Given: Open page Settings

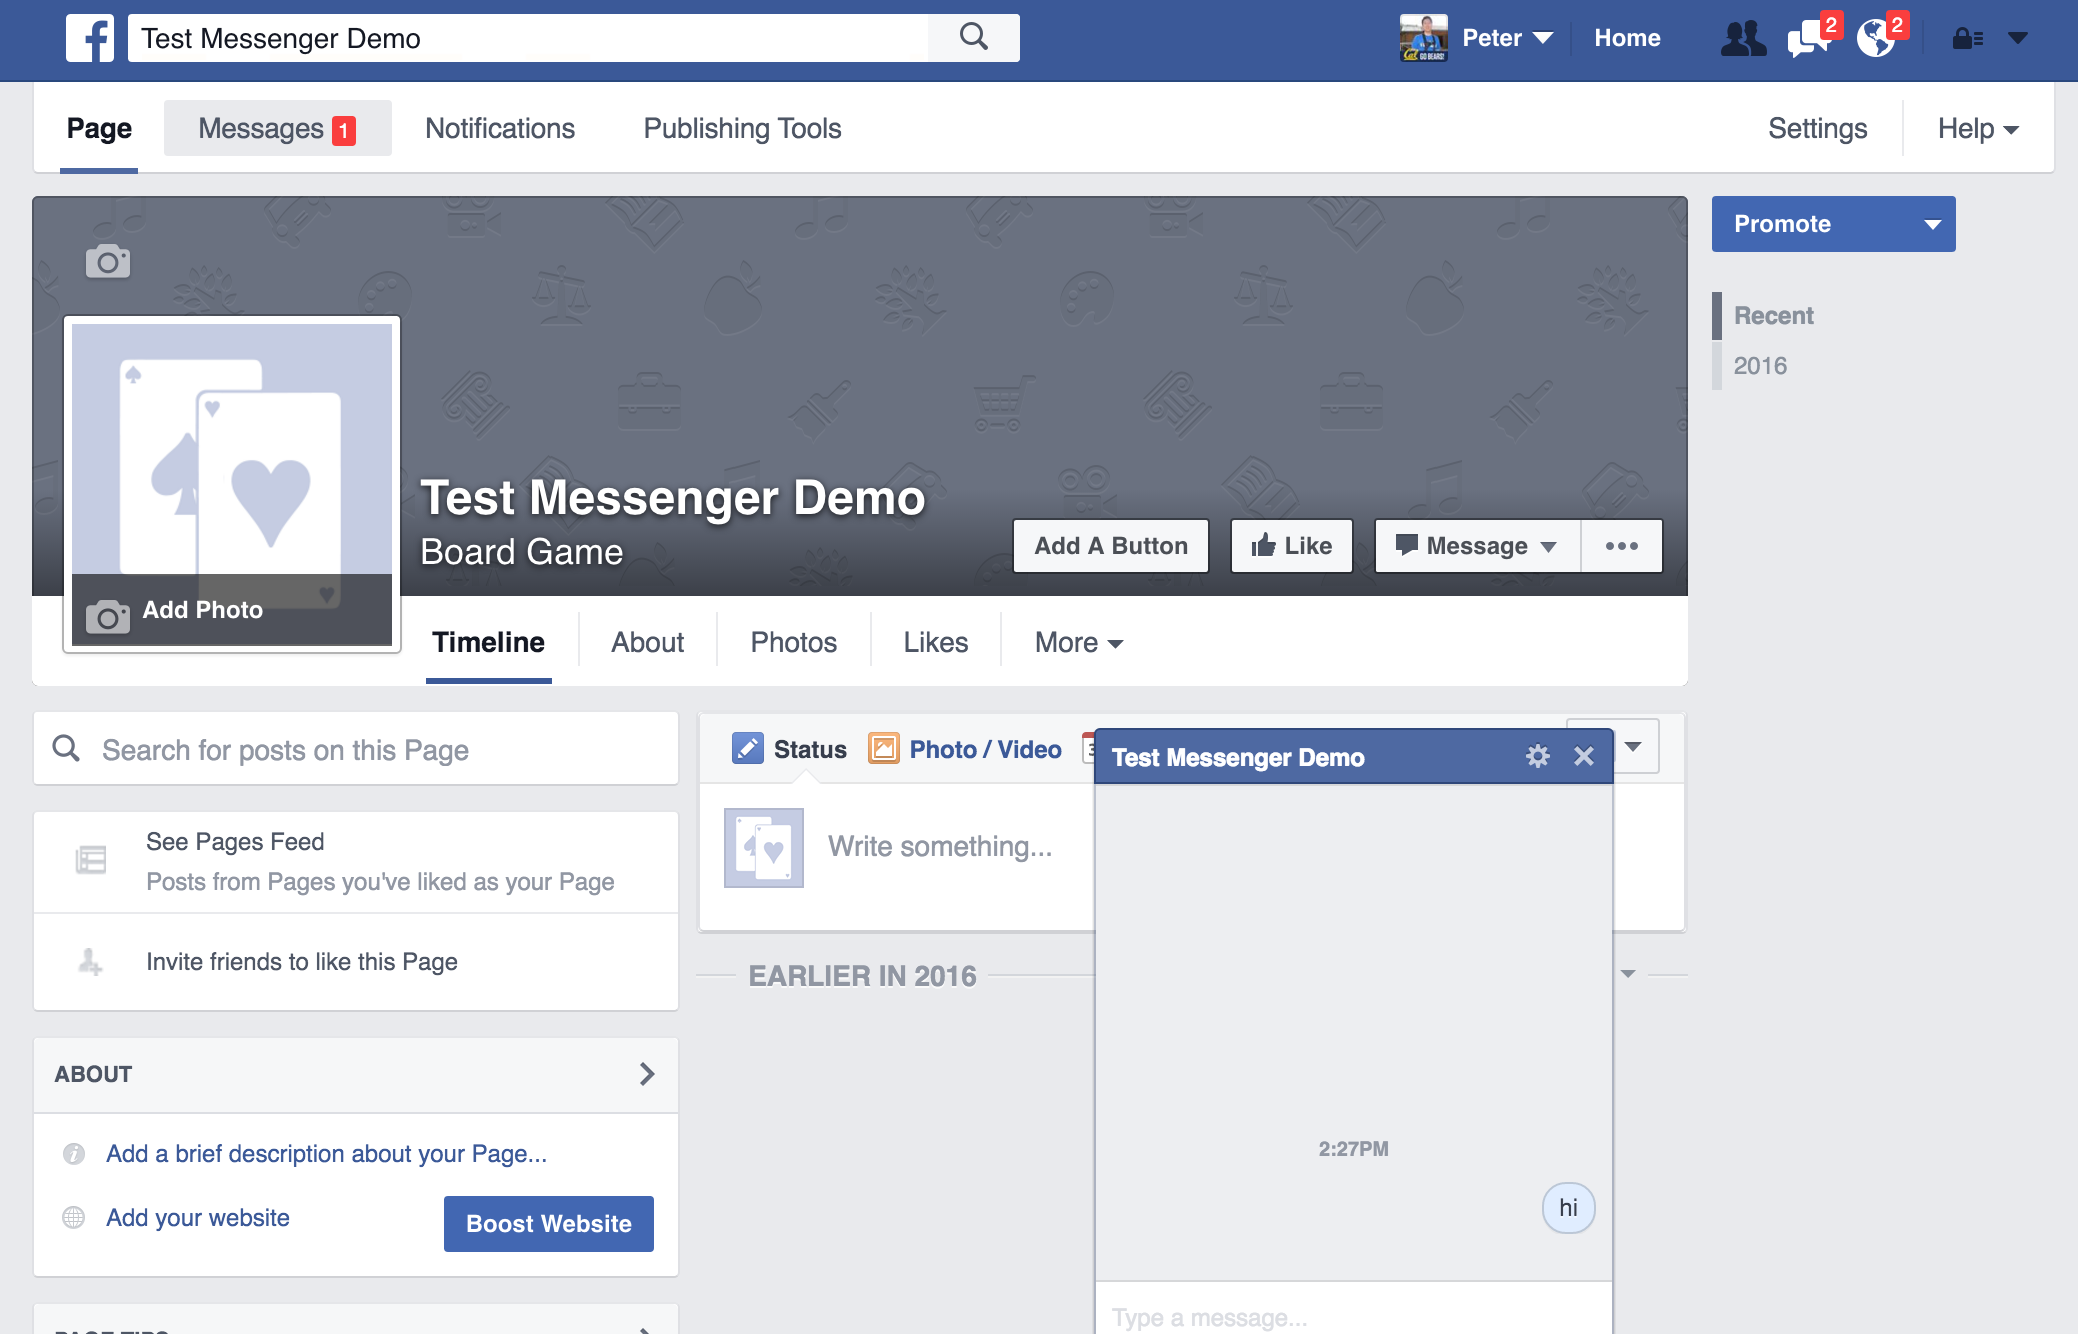Looking at the screenshot, I should pyautogui.click(x=1817, y=128).
